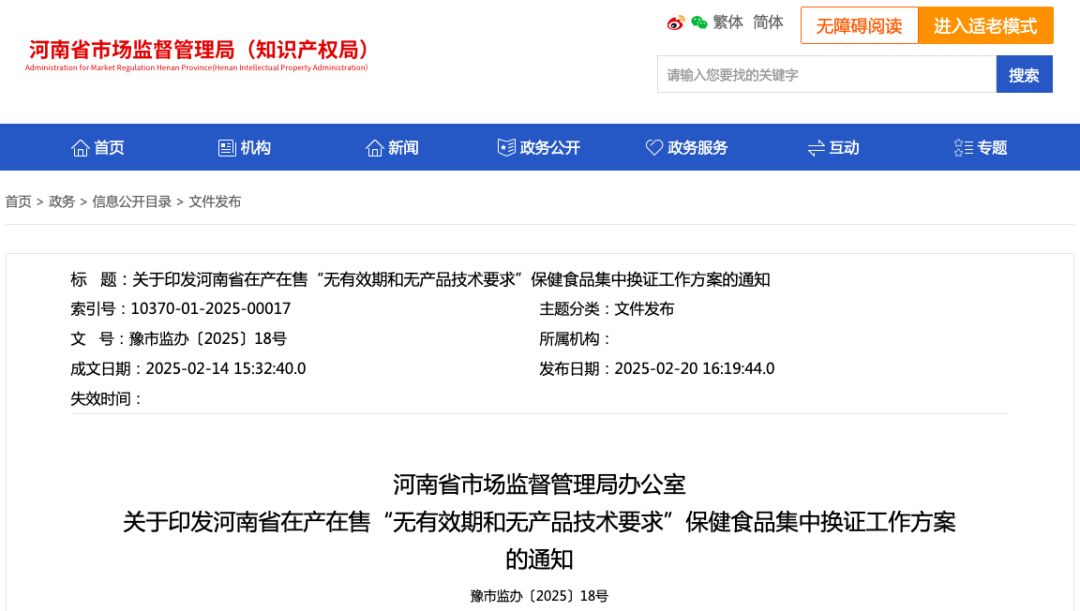
Task: Click the list icon next to 专题
Action: click(x=962, y=147)
